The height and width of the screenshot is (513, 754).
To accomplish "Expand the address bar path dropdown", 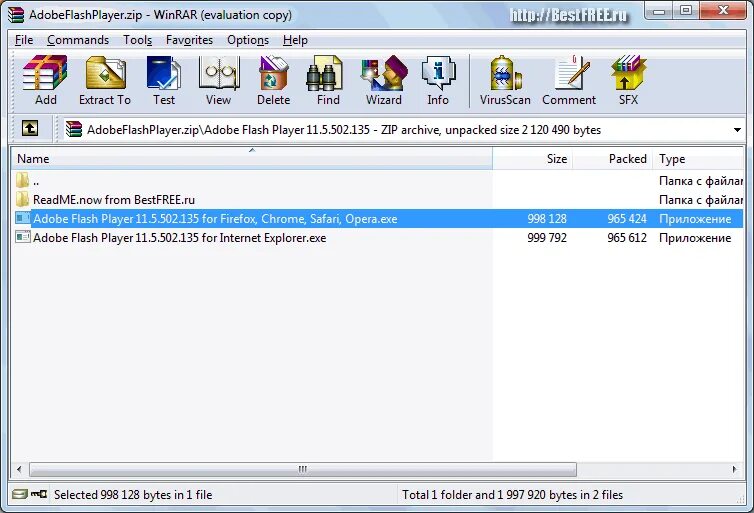I will click(x=737, y=130).
